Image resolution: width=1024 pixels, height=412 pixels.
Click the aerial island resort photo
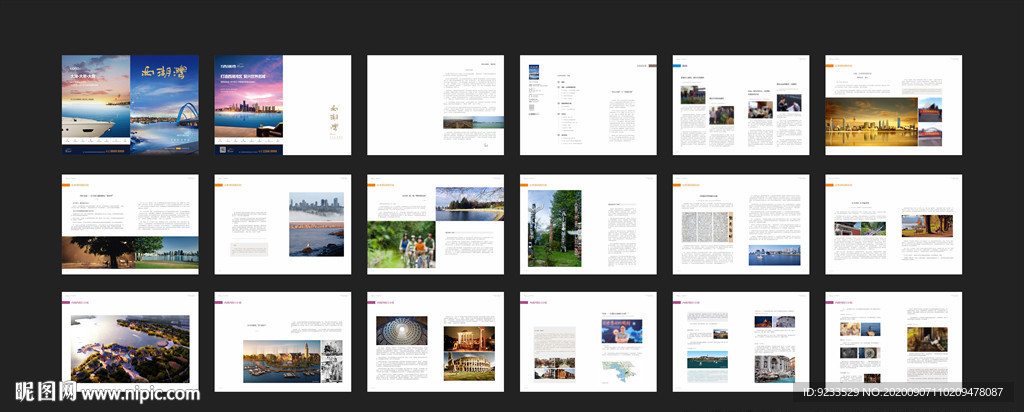pyautogui.click(x=129, y=350)
